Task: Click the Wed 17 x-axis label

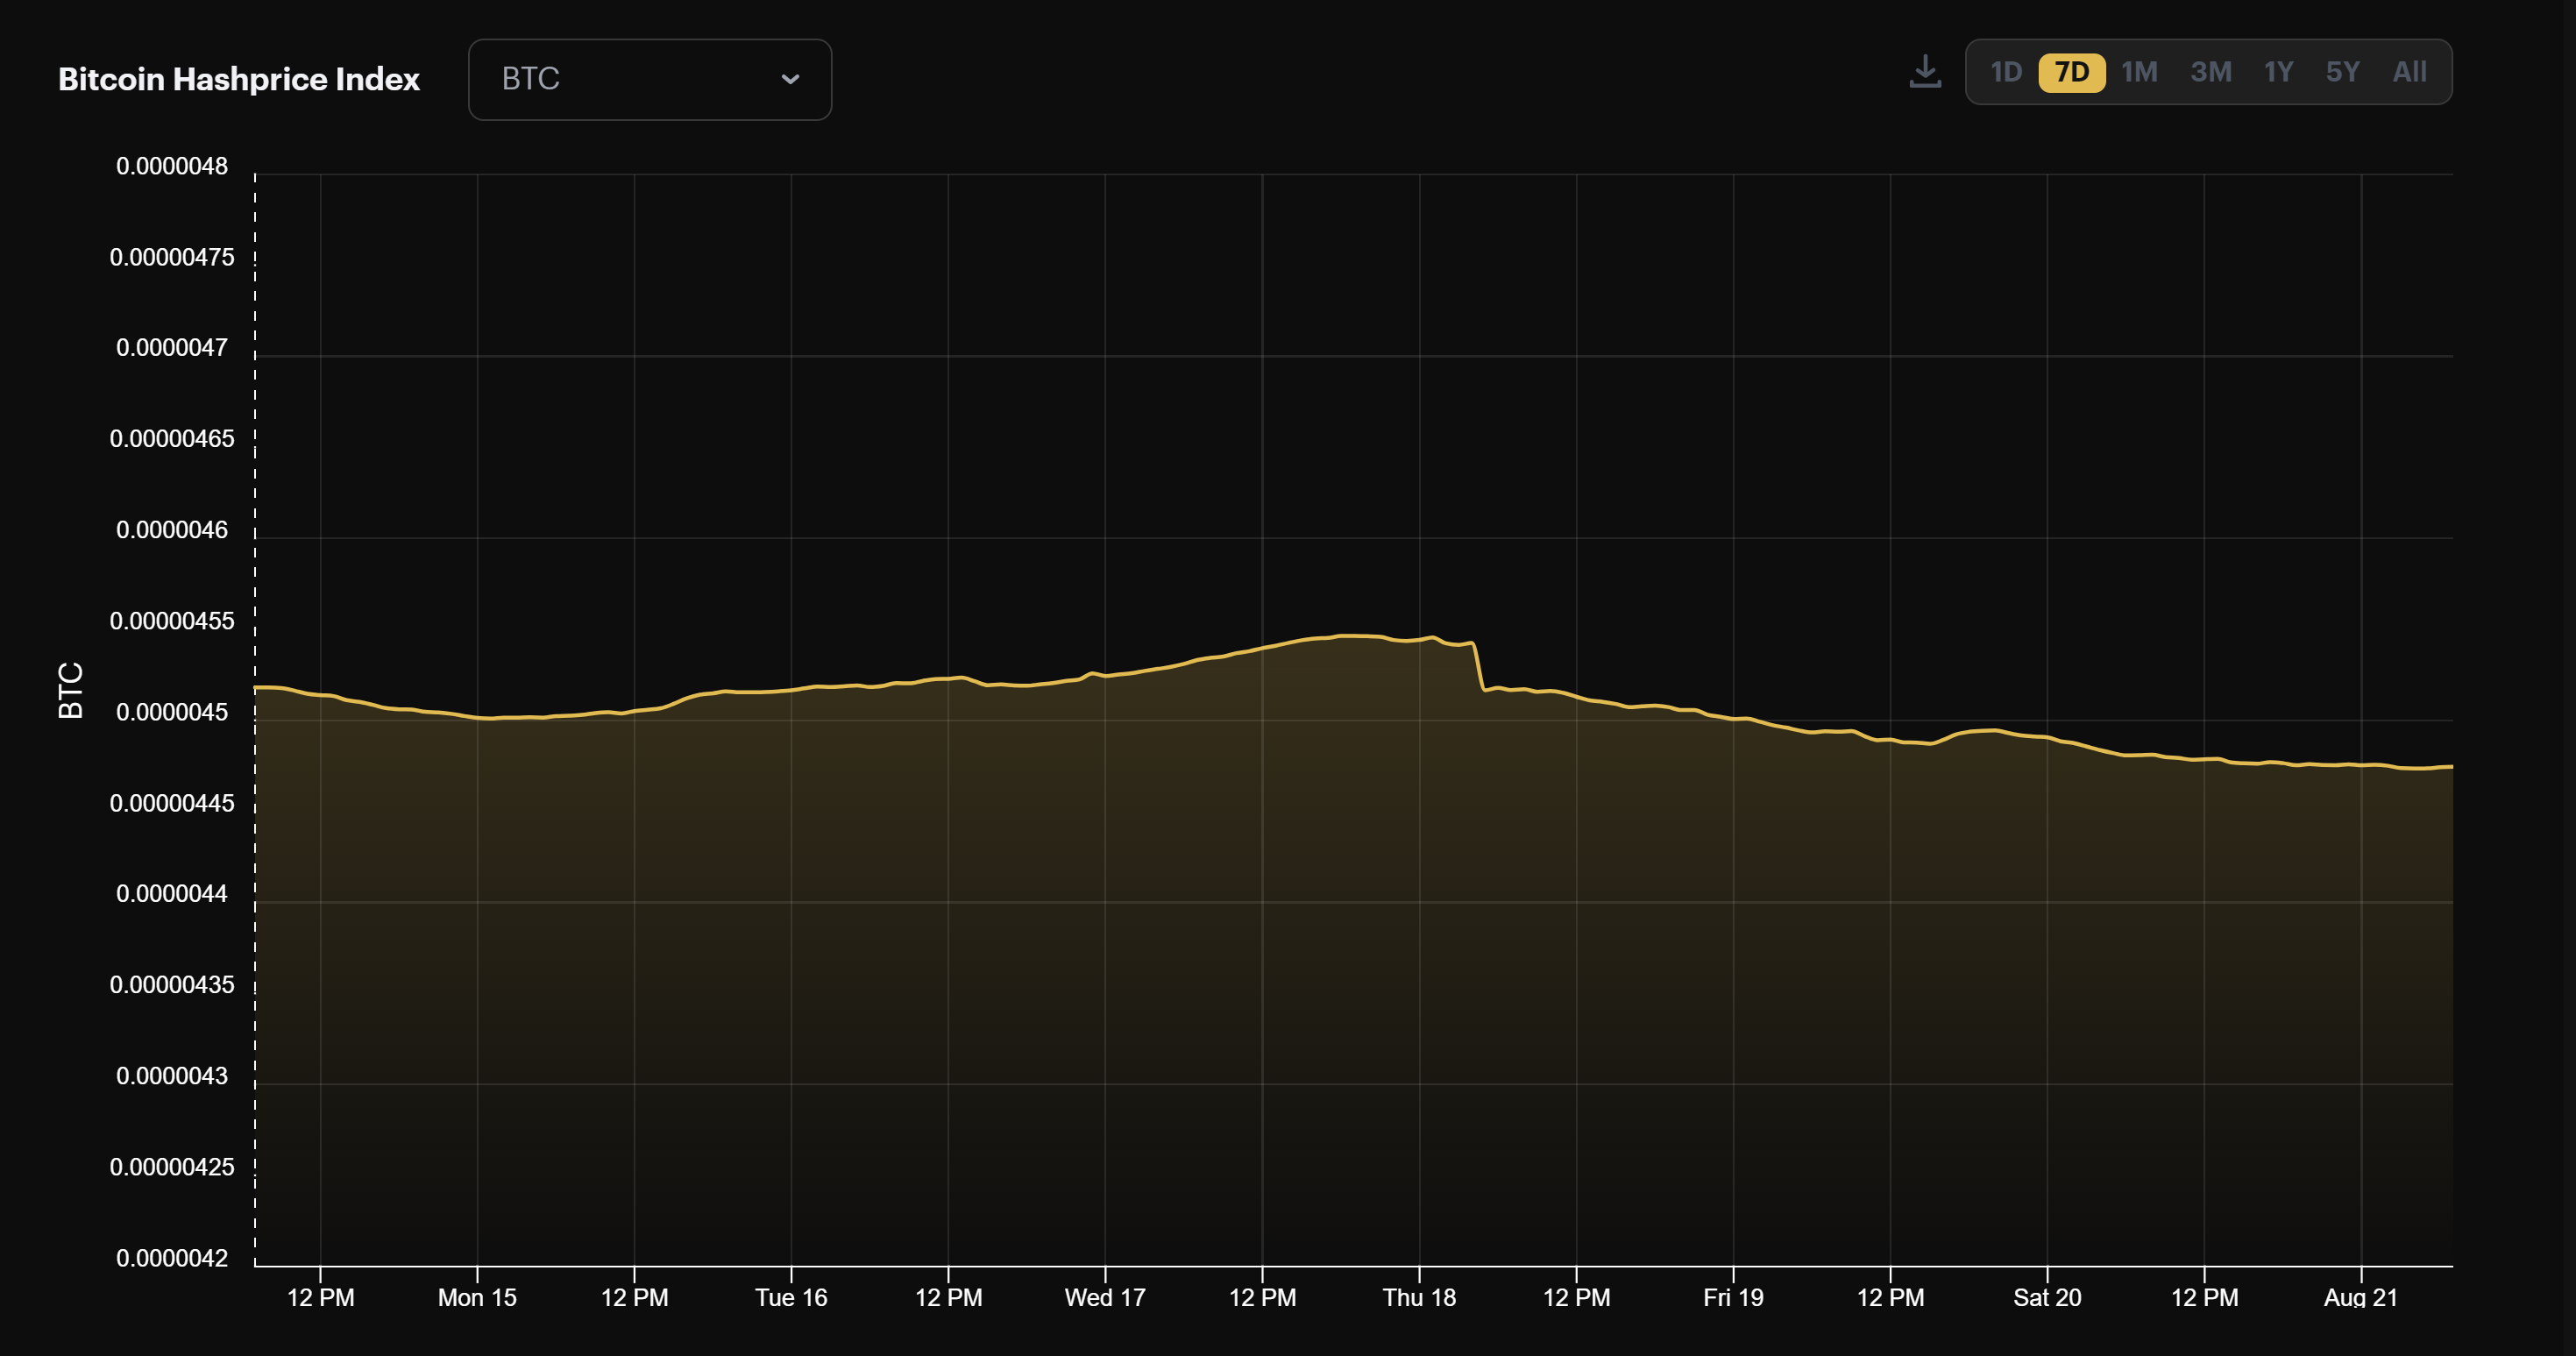Action: tap(1105, 1298)
